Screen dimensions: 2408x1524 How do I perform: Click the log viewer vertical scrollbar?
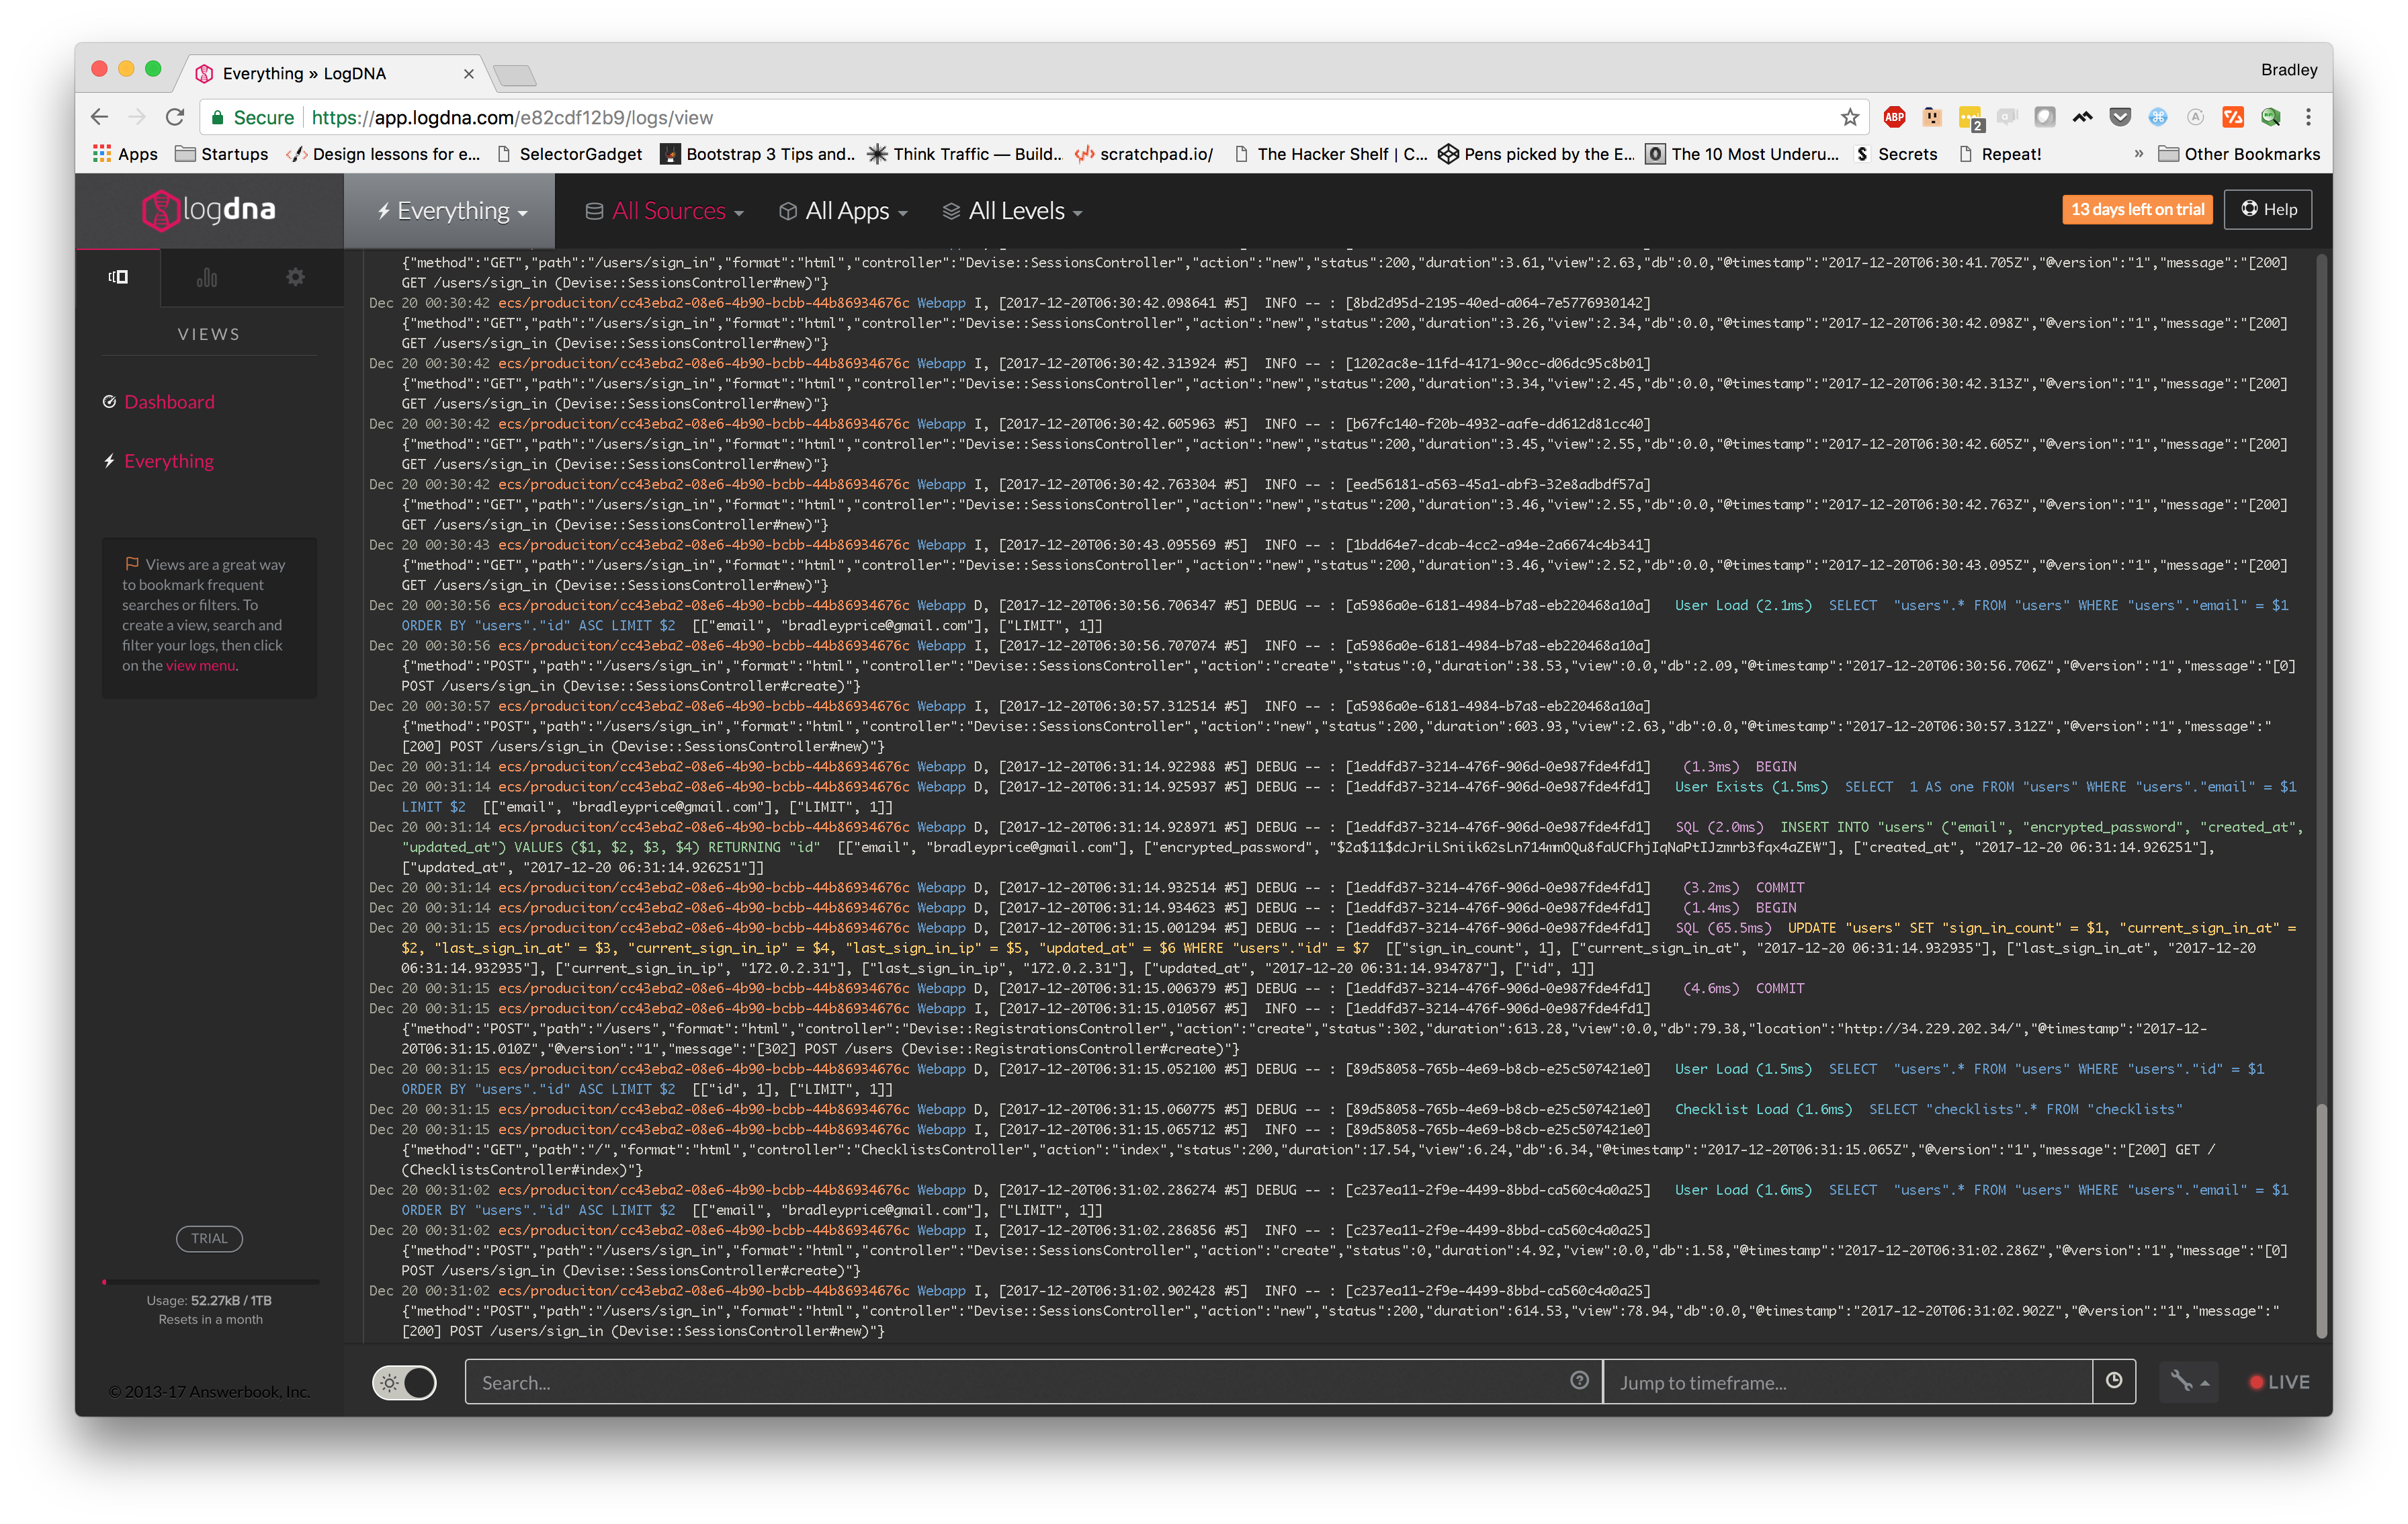point(2322,1220)
